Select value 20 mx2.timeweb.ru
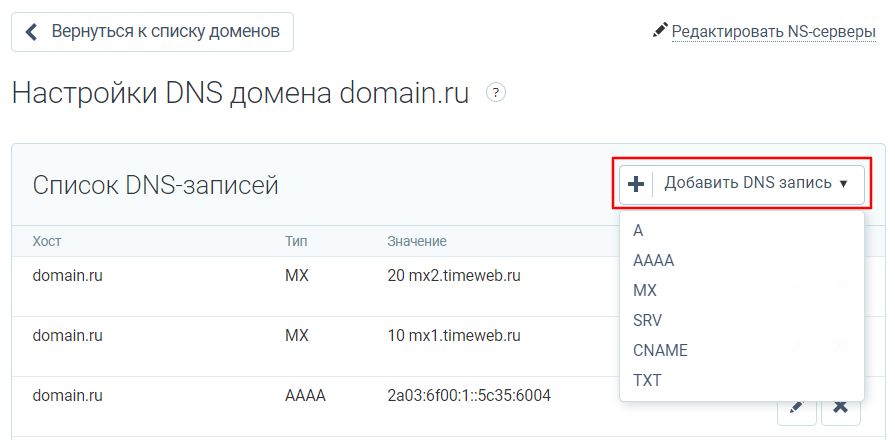 click(454, 276)
